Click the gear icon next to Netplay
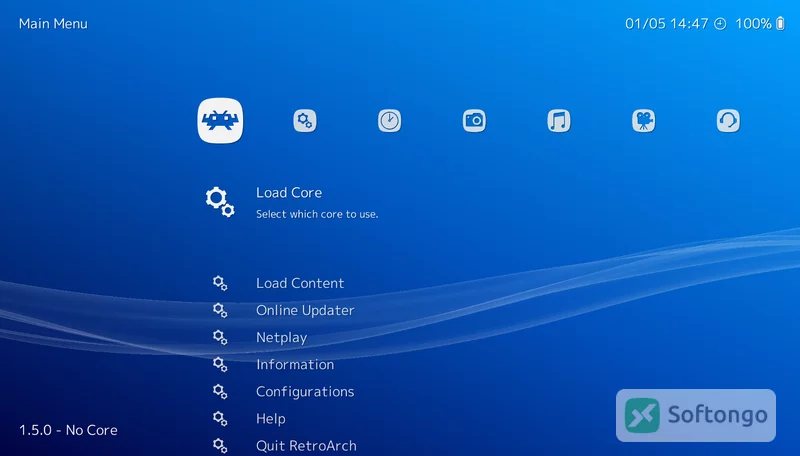Image resolution: width=800 pixels, height=456 pixels. tap(220, 338)
